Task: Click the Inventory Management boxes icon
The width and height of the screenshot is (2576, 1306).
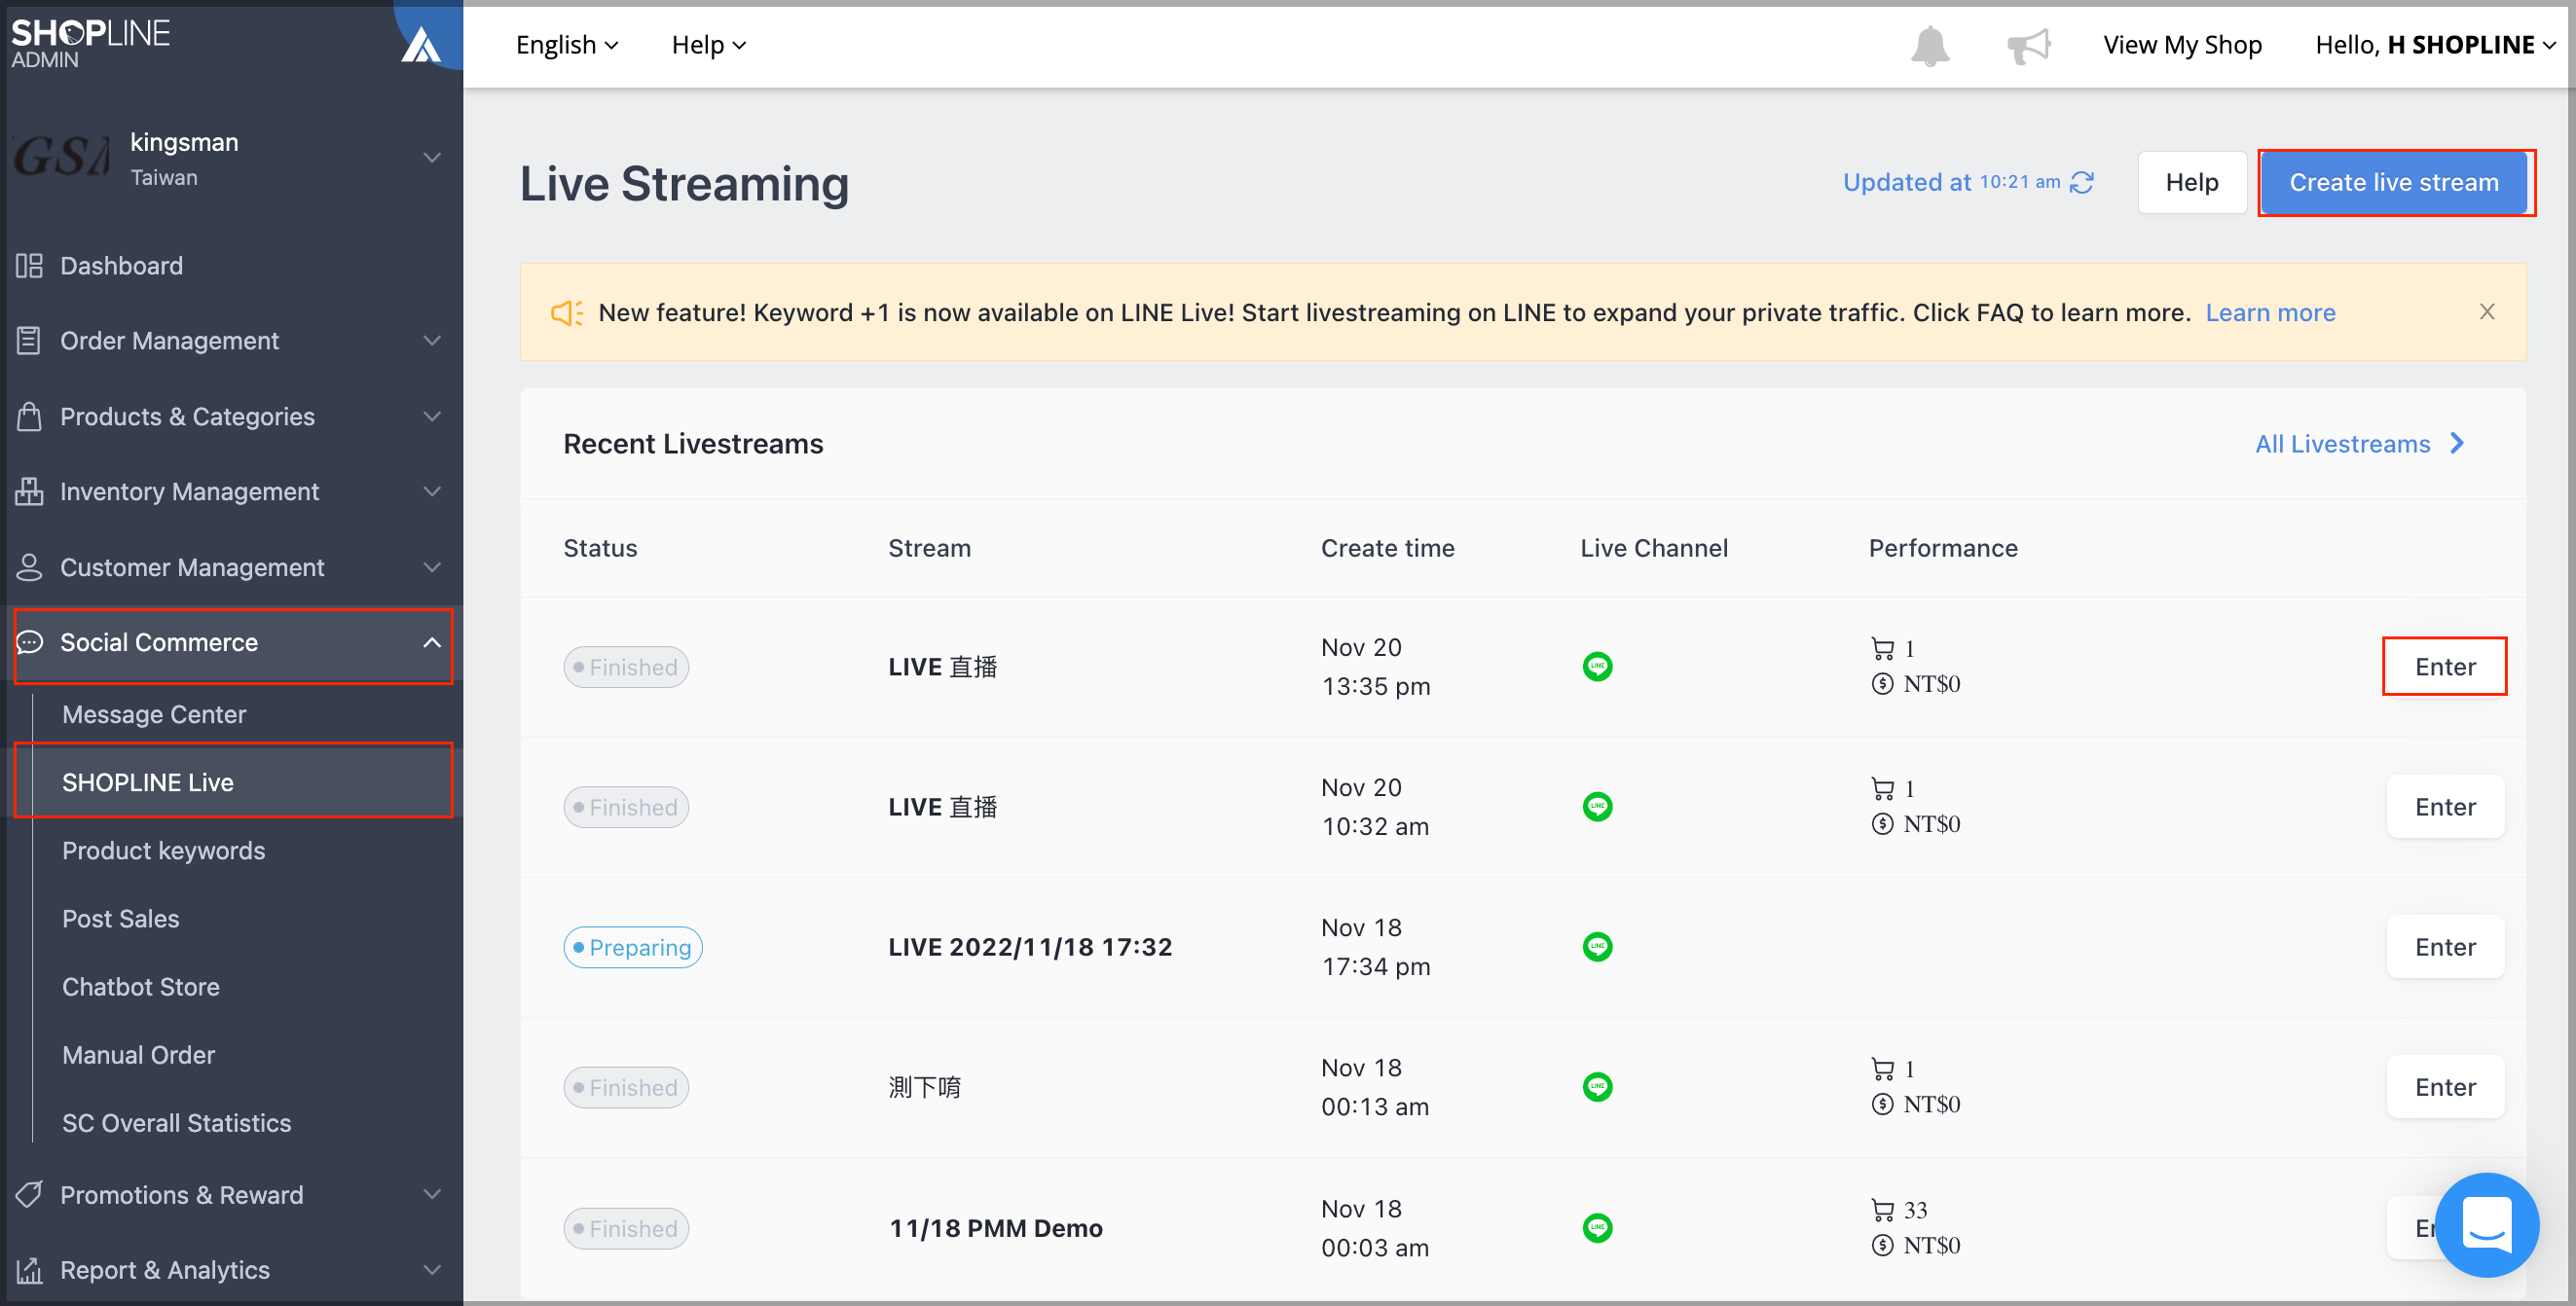Action: (29, 491)
